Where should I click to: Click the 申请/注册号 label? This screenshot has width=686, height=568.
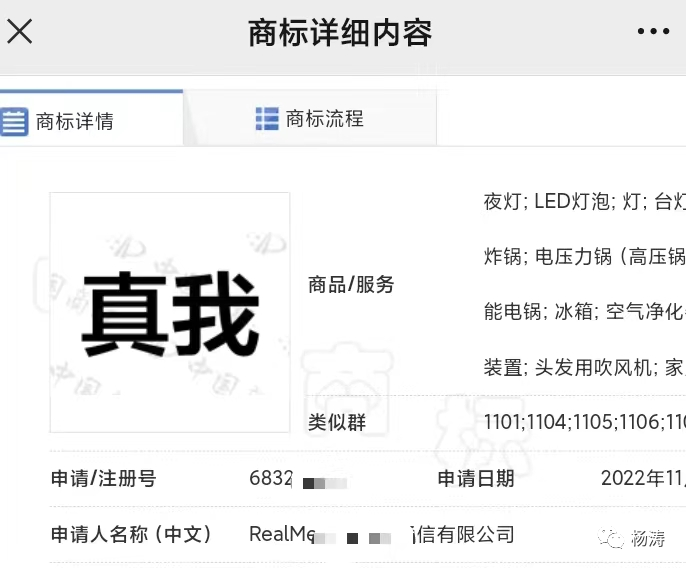[104, 478]
